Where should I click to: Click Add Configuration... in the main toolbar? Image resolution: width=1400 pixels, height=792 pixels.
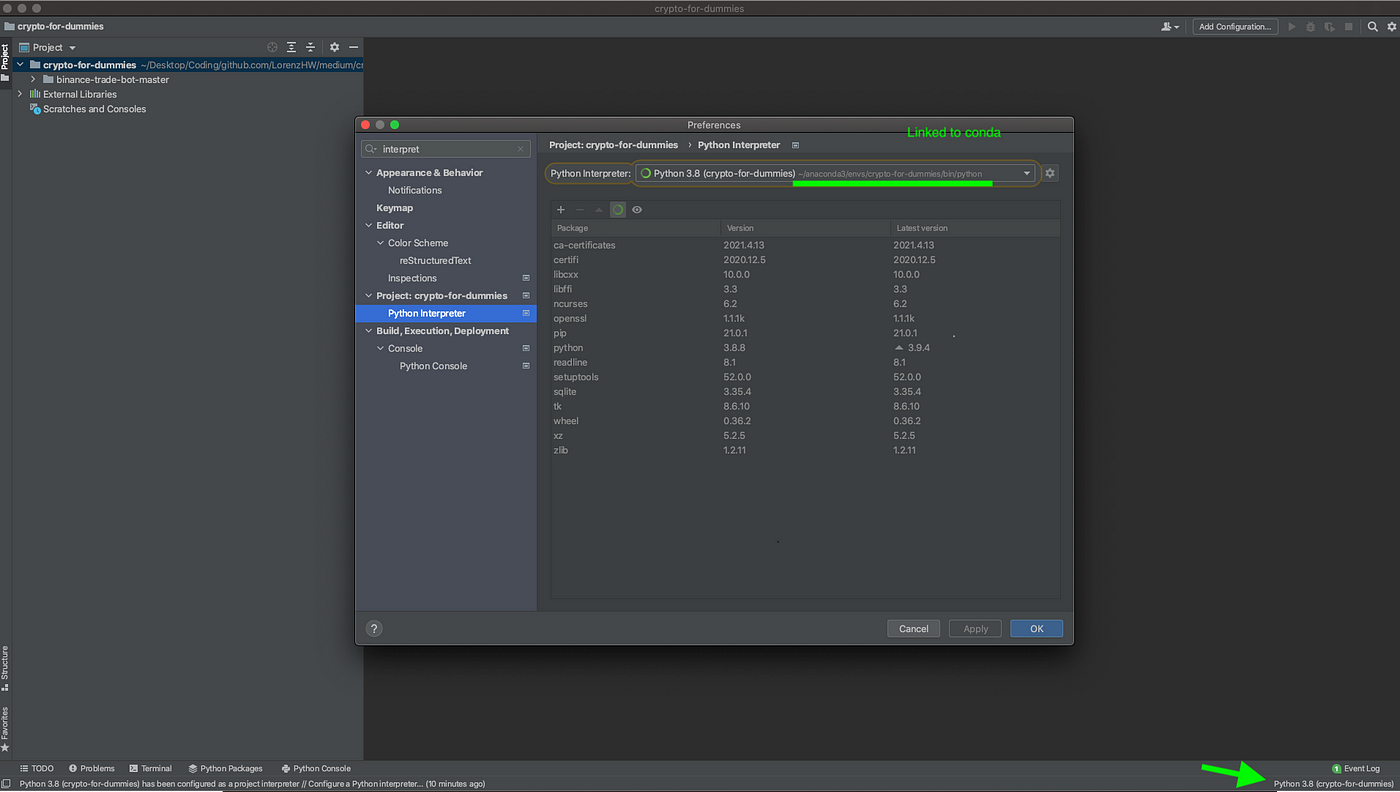pyautogui.click(x=1235, y=27)
